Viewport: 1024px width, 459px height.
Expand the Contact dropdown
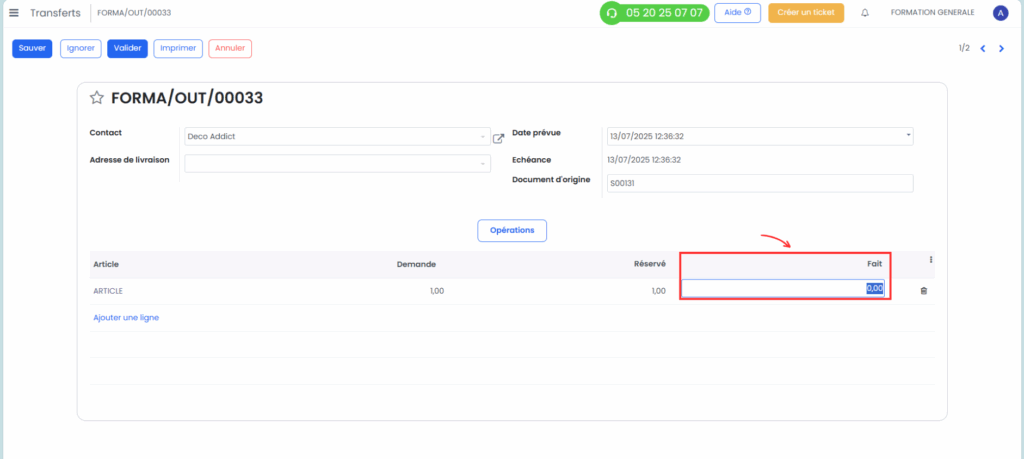482,137
